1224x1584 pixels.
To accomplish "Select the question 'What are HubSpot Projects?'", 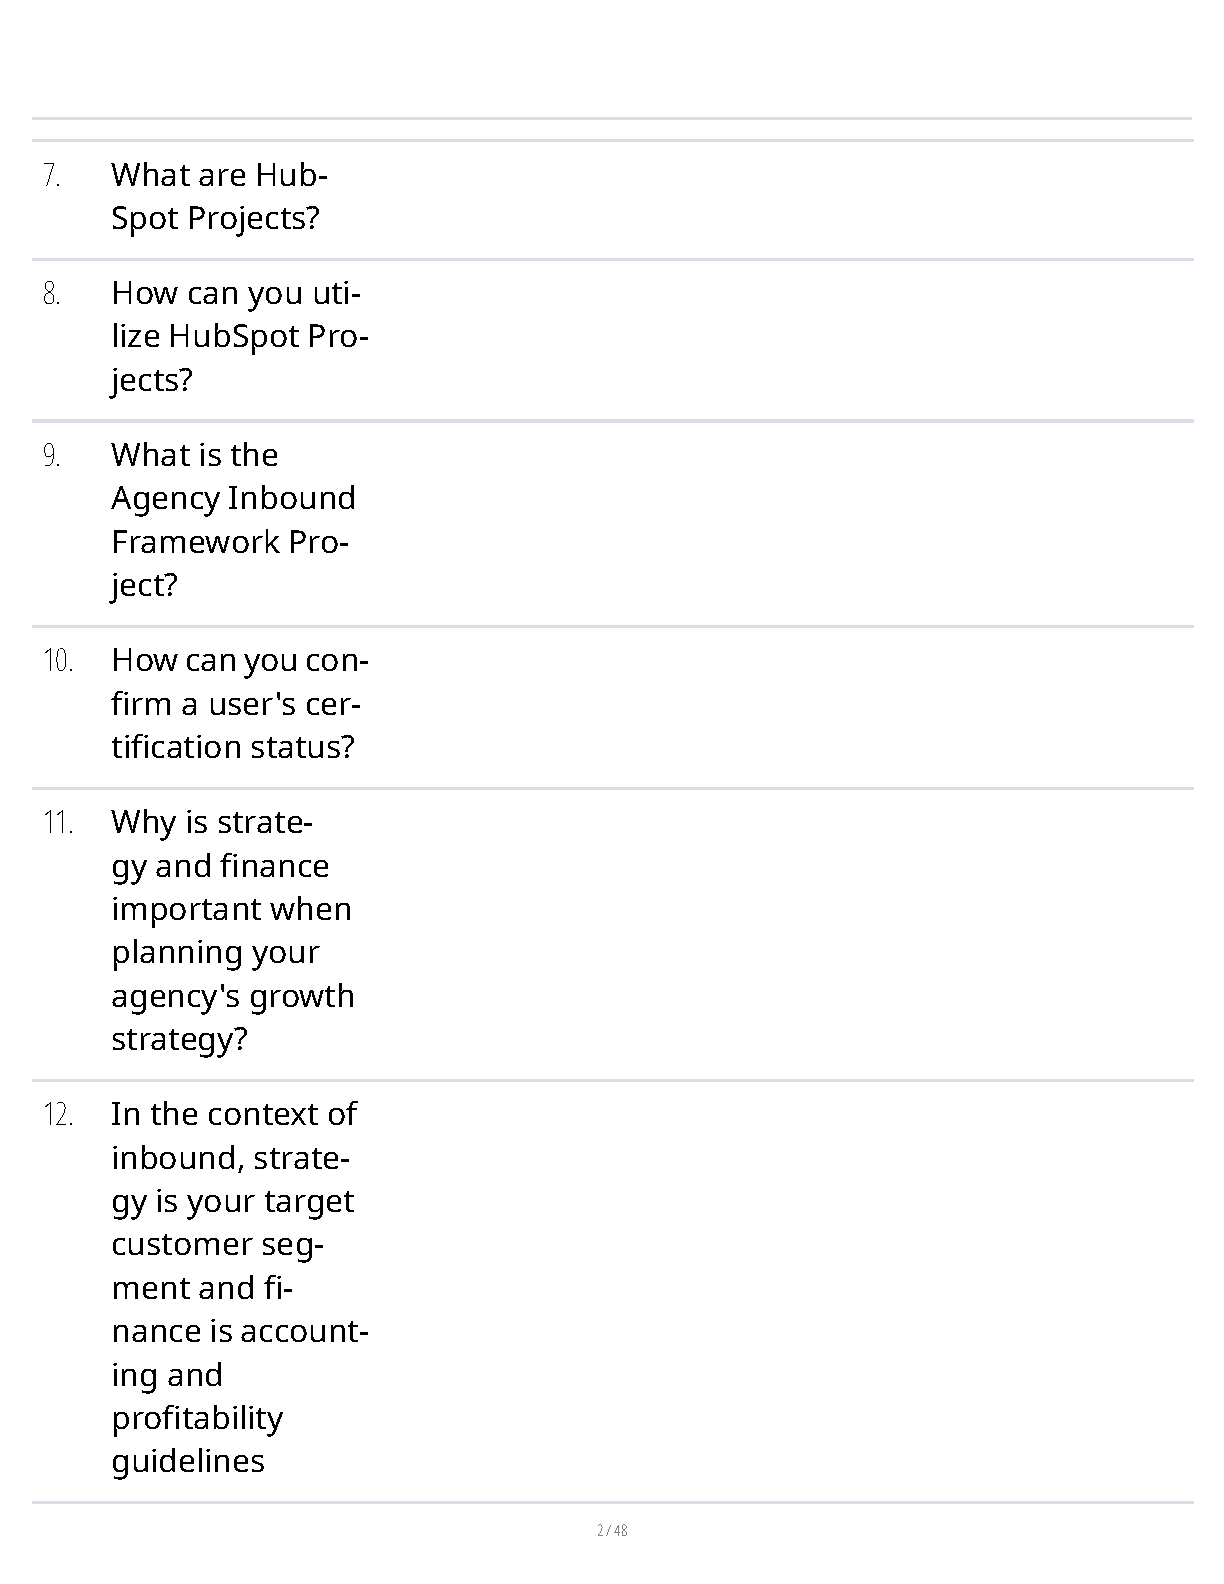I will point(220,196).
